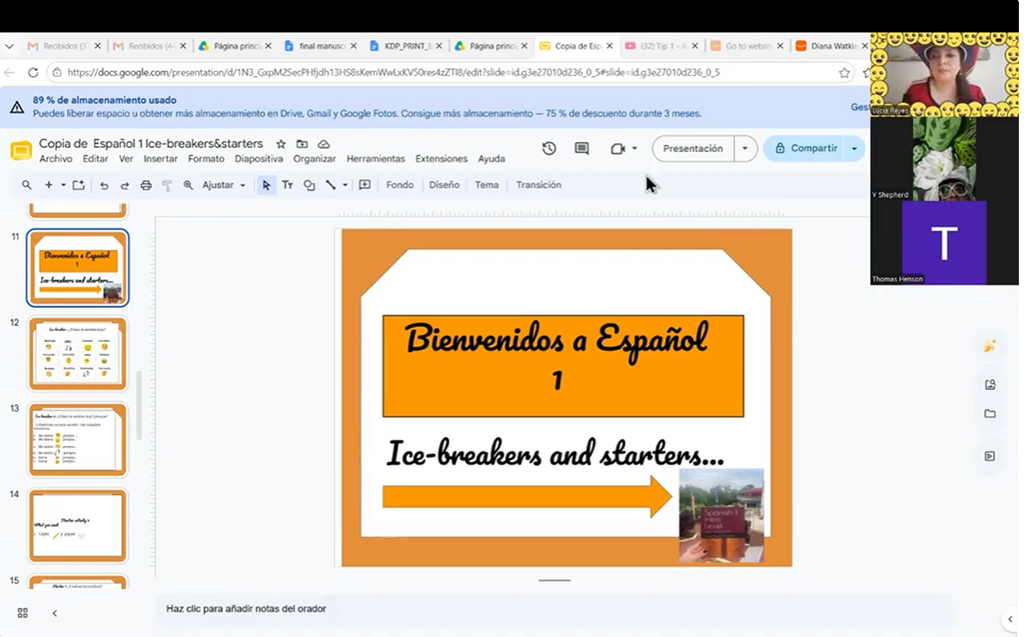Click the Tema theme button

[487, 185]
